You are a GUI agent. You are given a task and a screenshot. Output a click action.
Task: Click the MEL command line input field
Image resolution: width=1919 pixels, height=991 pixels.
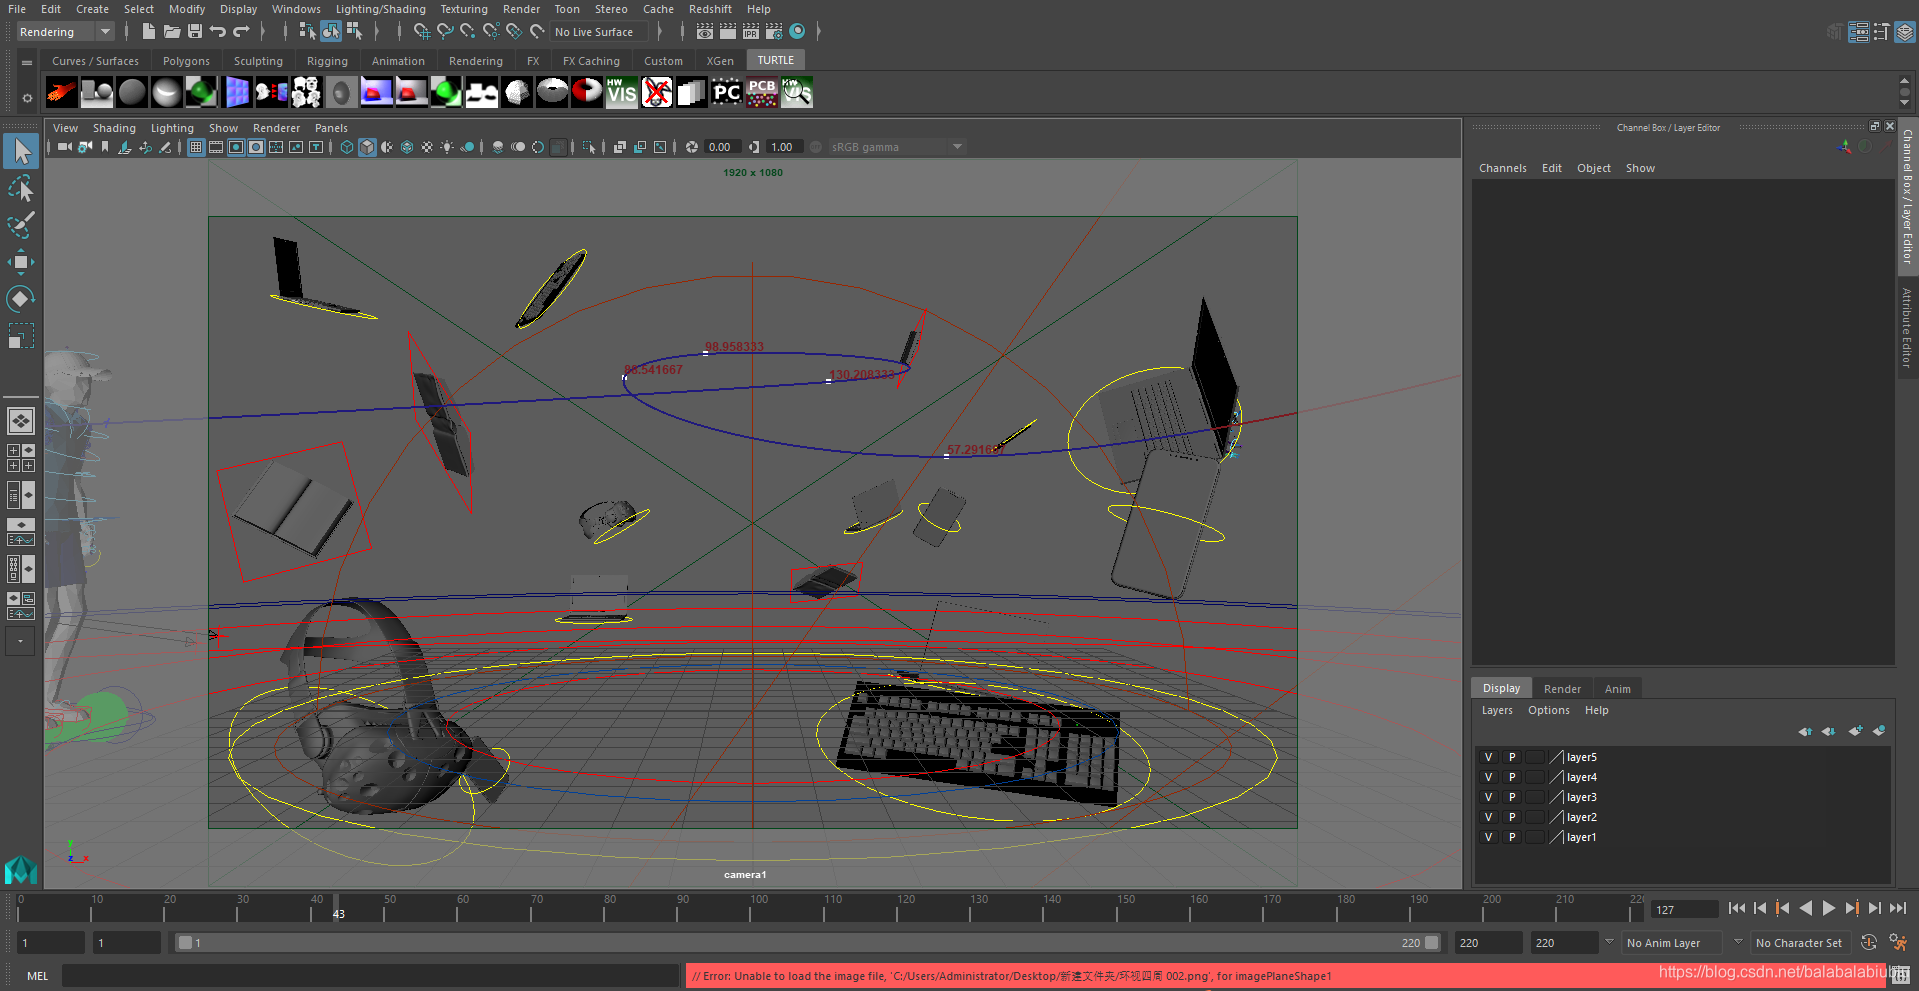(x=370, y=976)
